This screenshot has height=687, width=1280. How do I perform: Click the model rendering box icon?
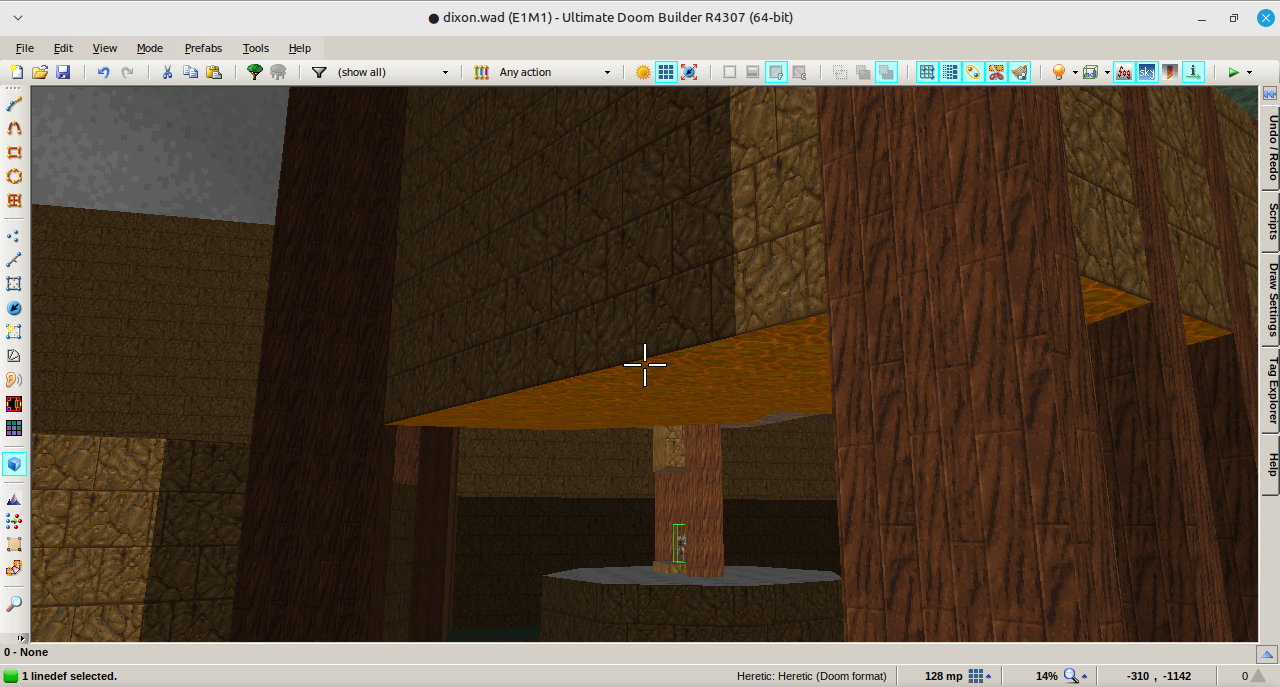[1090, 72]
